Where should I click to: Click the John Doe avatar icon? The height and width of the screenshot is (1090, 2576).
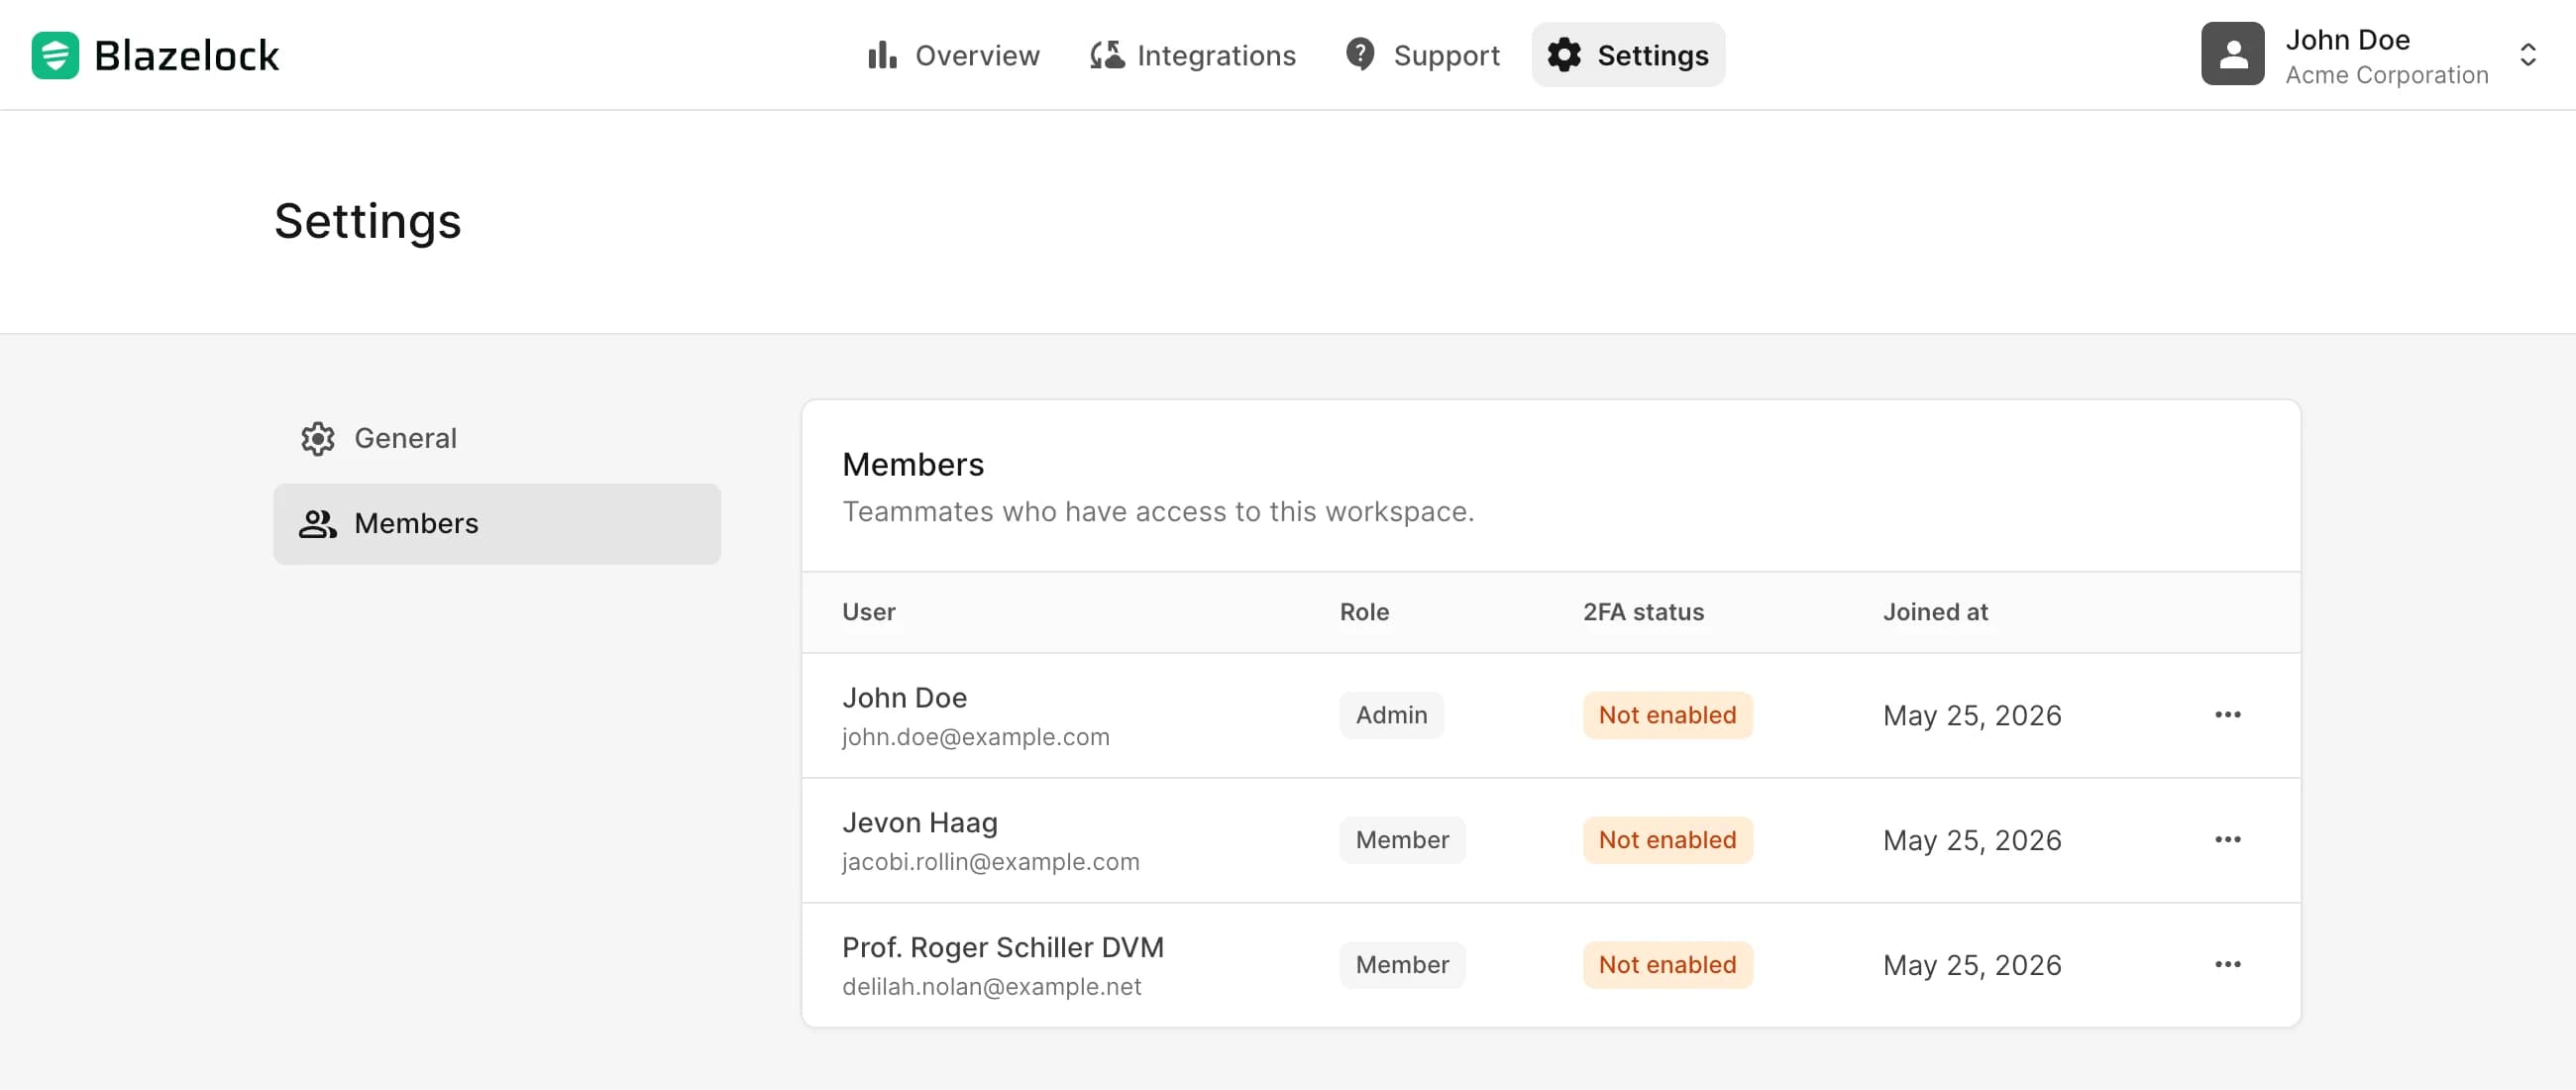[2232, 54]
